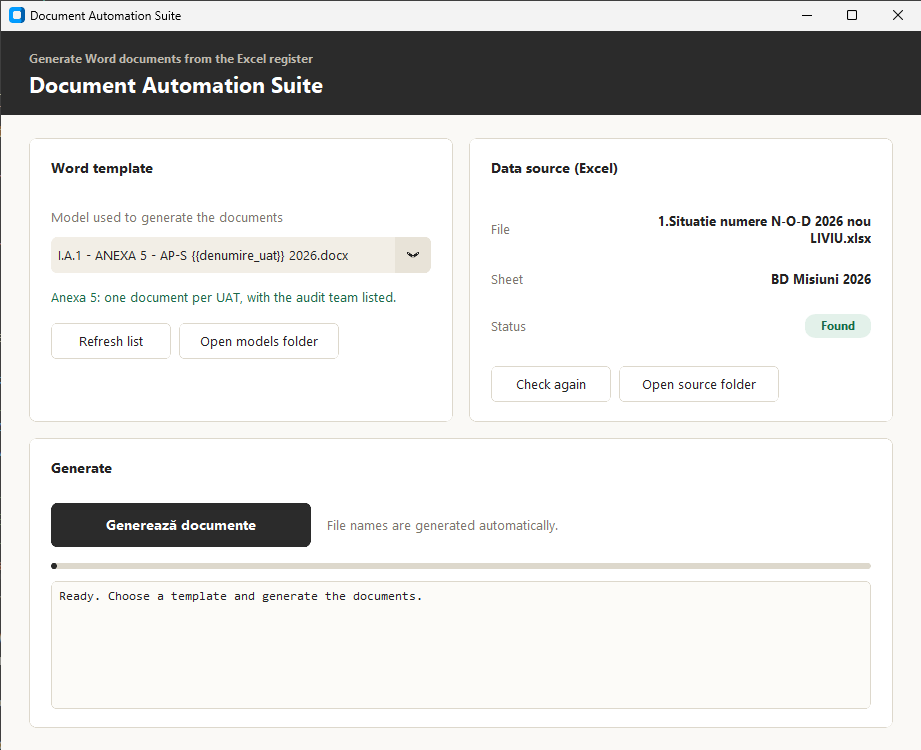Open source folder button click
The height and width of the screenshot is (750, 921).
point(699,384)
